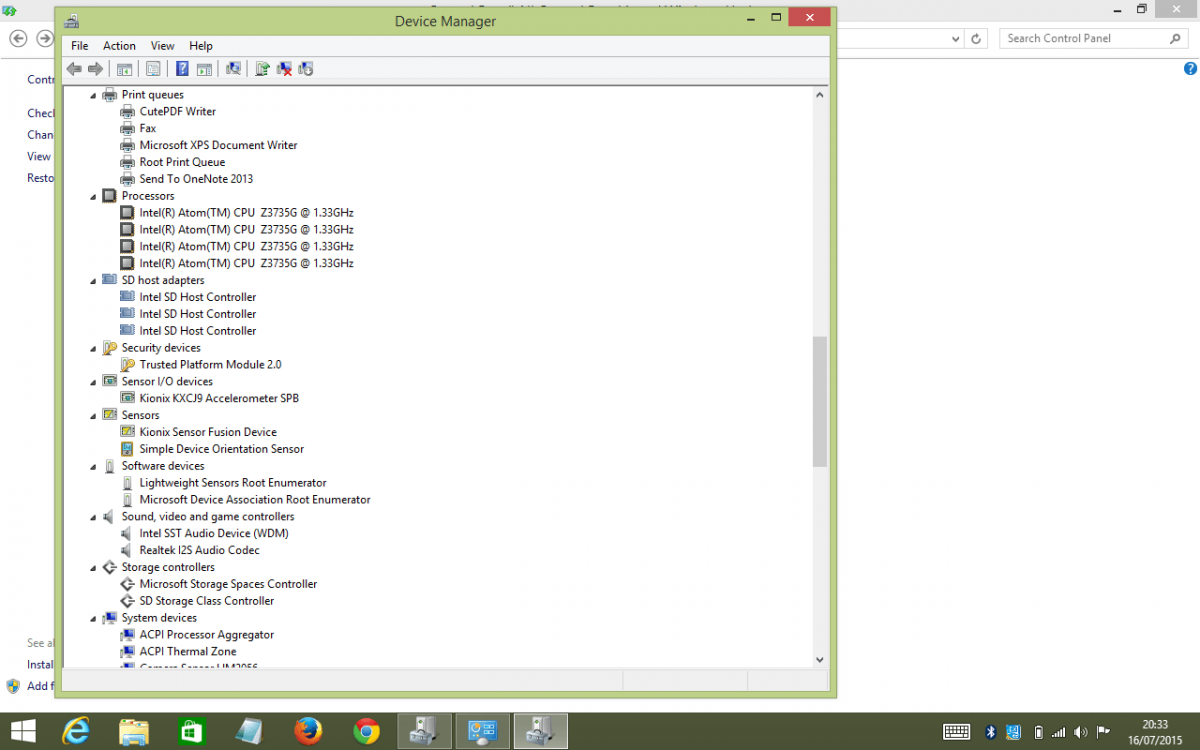Select Root Print Queue
Screen dimensions: 1200x750
click(182, 162)
